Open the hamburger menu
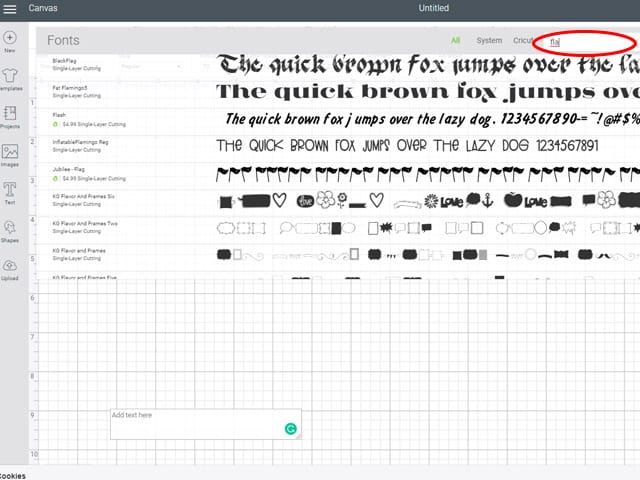The image size is (640, 480). pos(9,9)
